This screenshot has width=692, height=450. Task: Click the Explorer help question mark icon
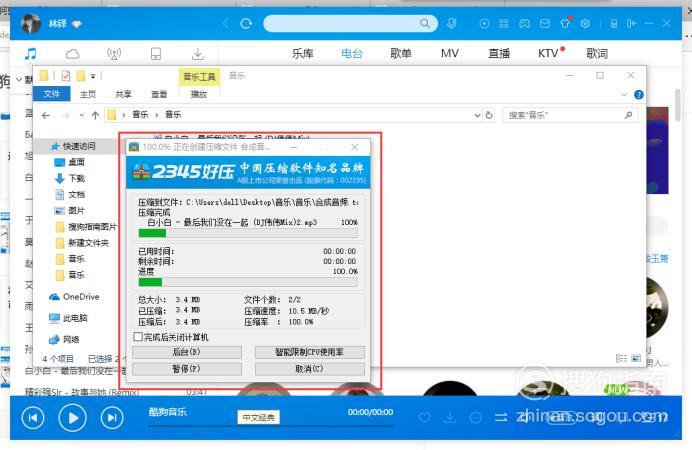click(x=639, y=94)
